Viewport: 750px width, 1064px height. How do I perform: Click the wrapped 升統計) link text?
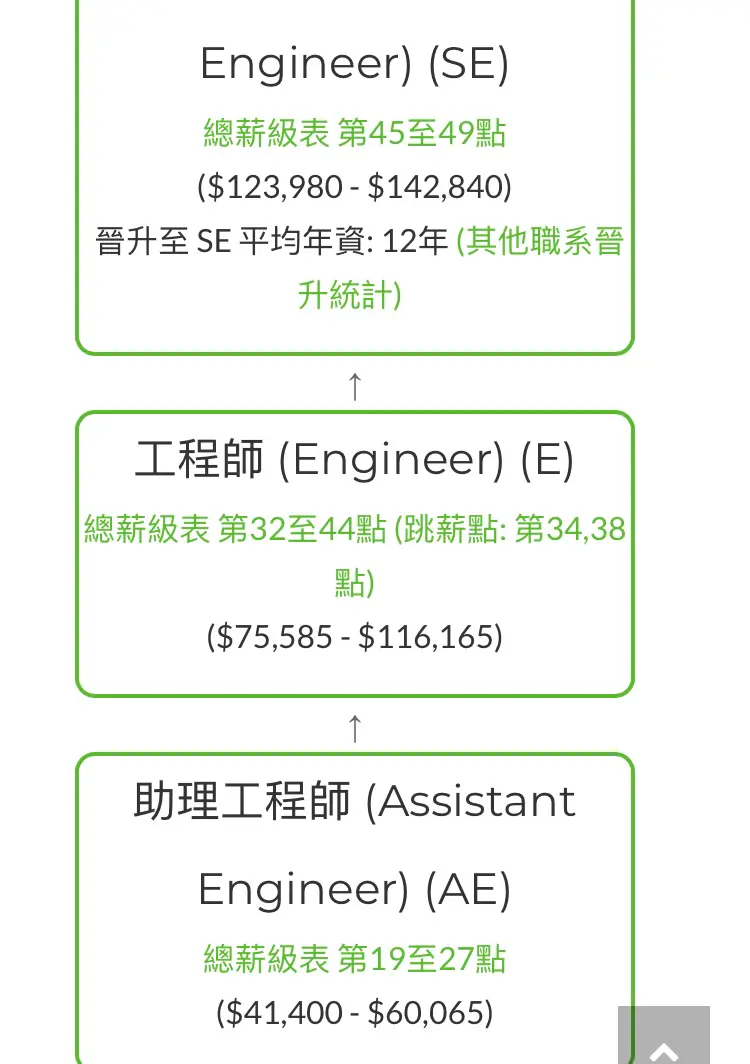350,296
